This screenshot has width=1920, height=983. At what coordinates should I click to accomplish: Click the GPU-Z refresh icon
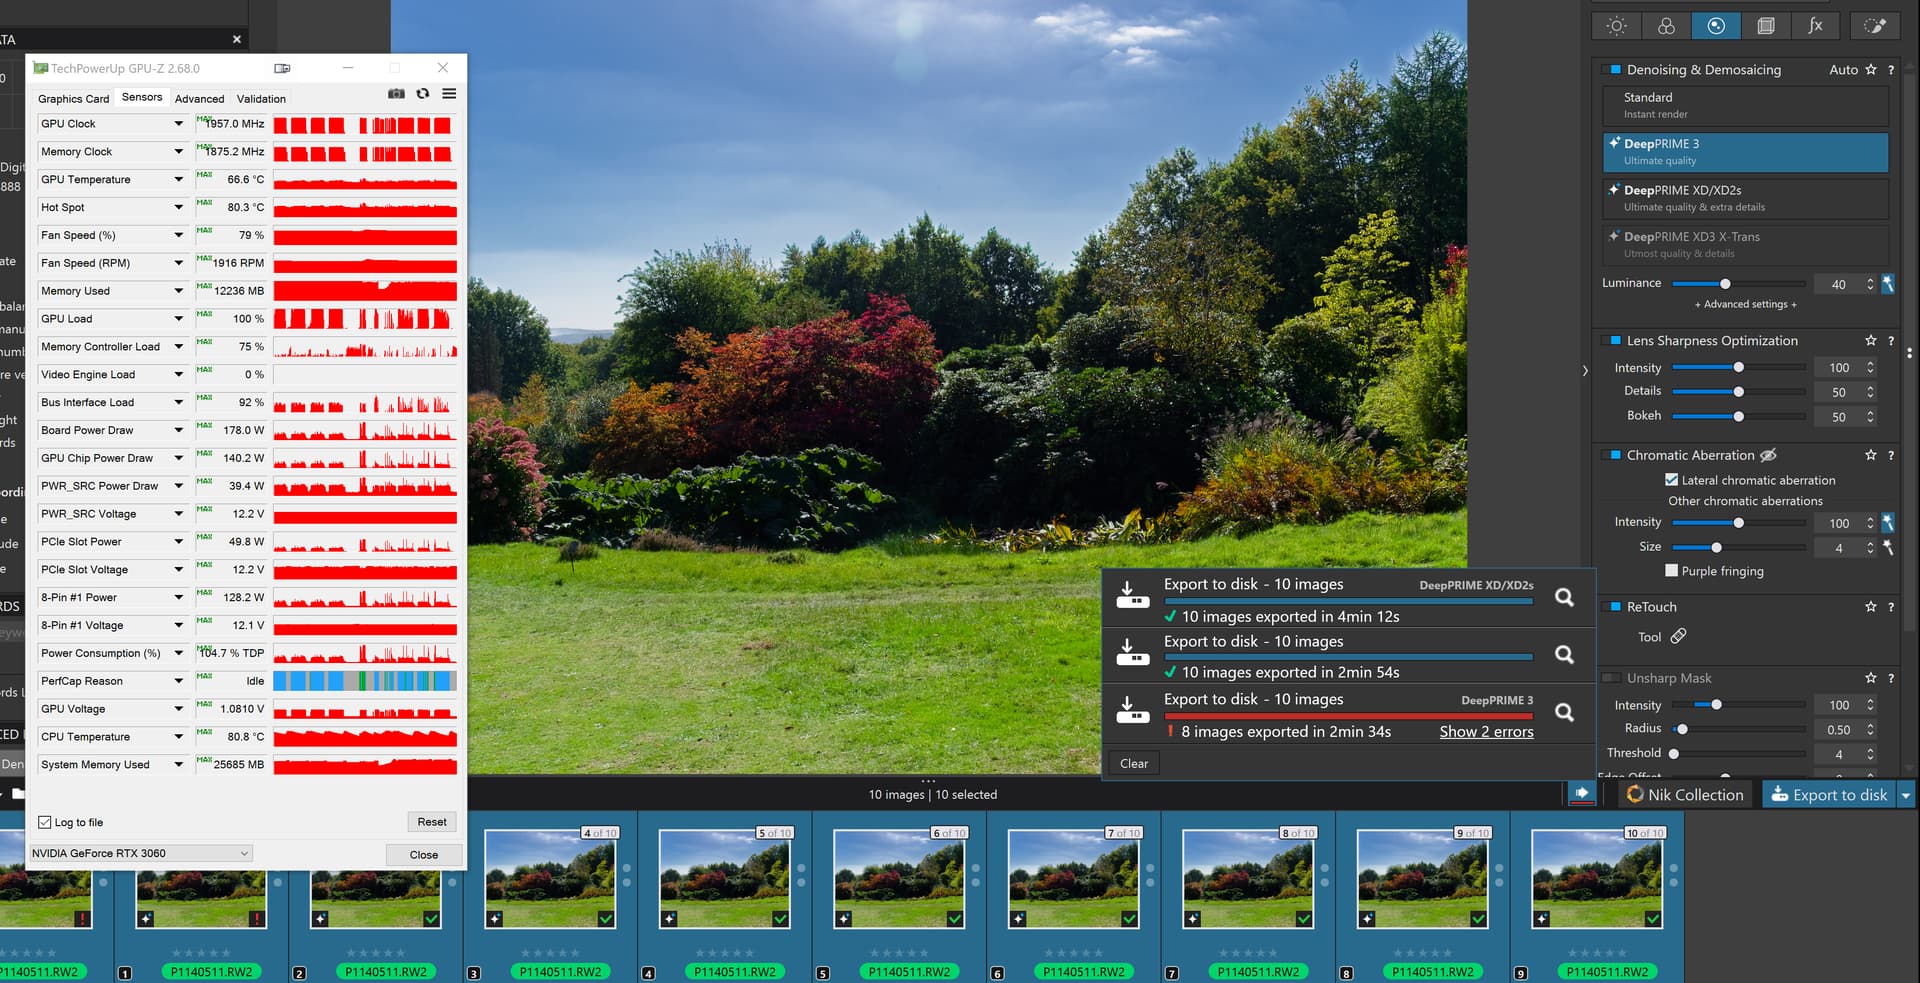coord(423,94)
